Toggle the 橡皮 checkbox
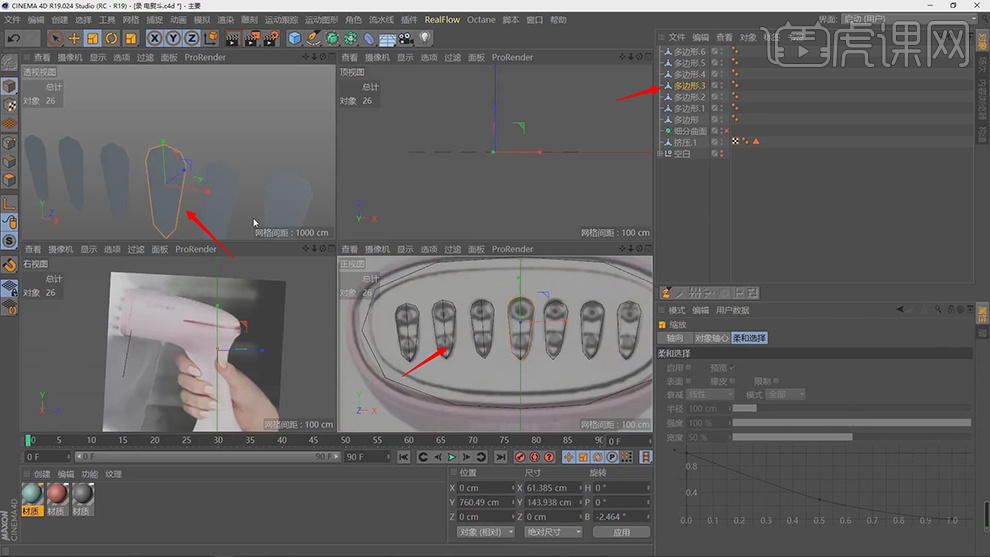Screen dimensions: 990x557 (x=732, y=381)
